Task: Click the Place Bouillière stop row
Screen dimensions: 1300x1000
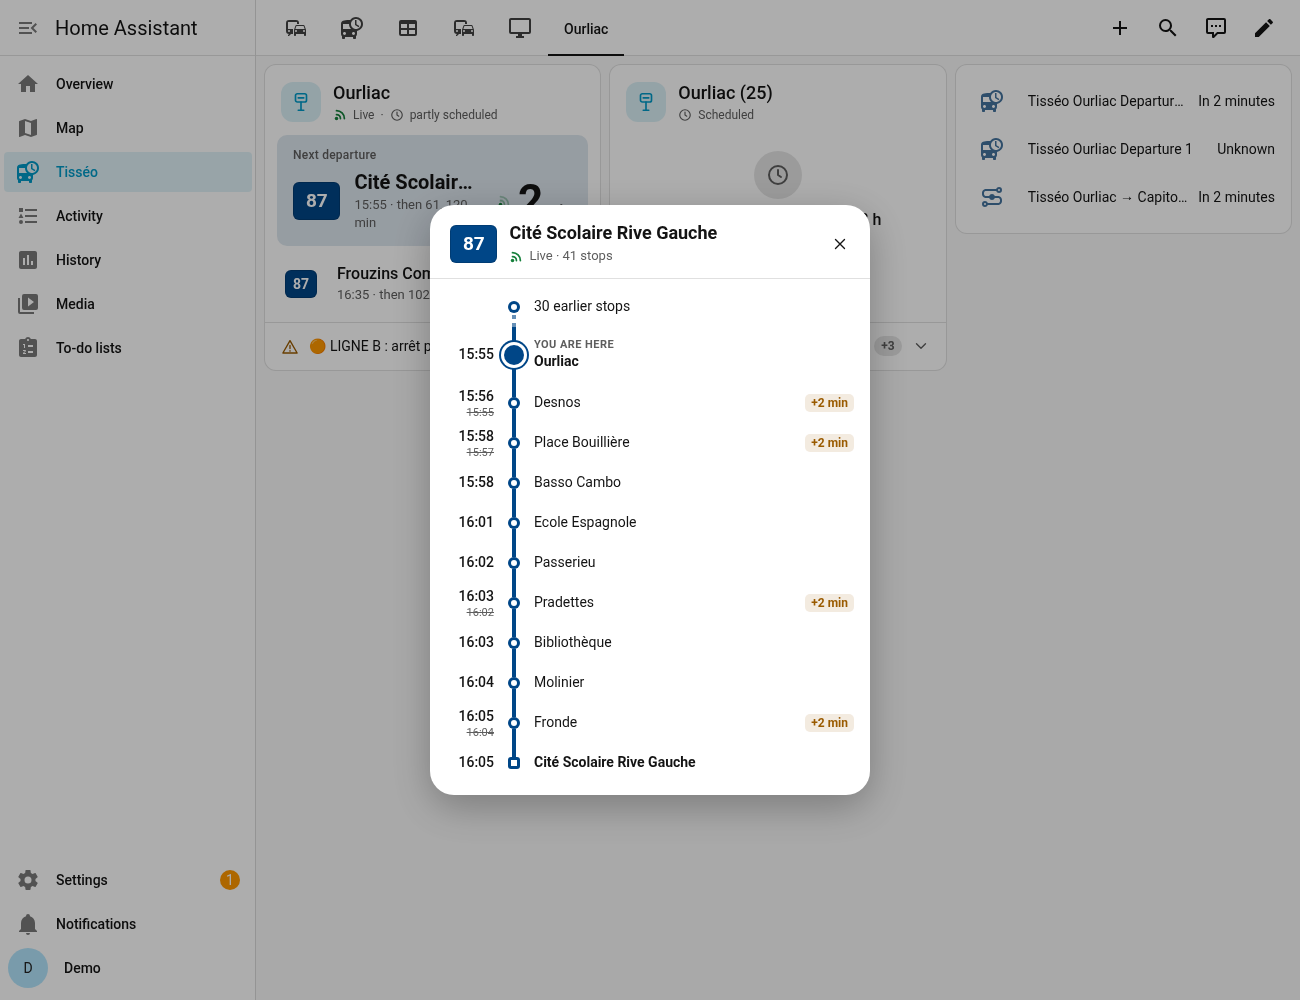Action: (650, 442)
